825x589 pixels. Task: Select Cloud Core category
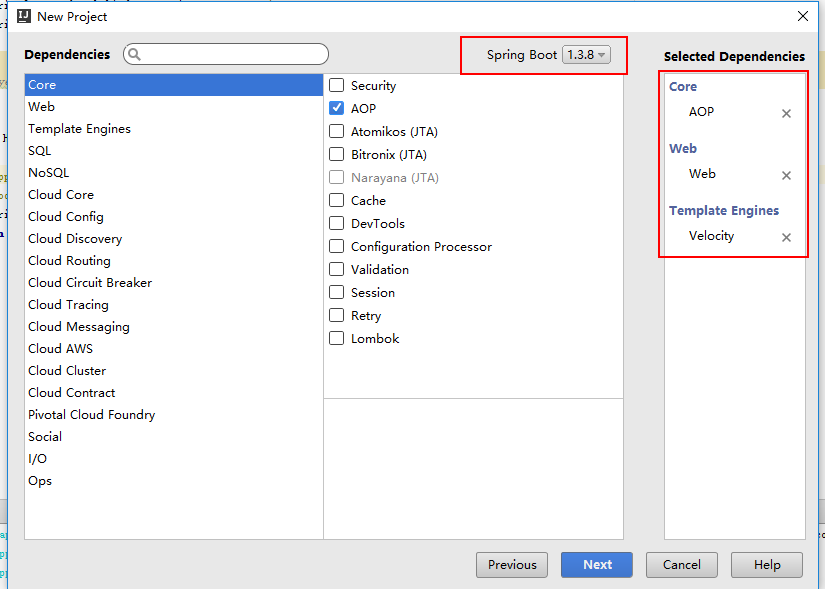pyautogui.click(x=174, y=195)
